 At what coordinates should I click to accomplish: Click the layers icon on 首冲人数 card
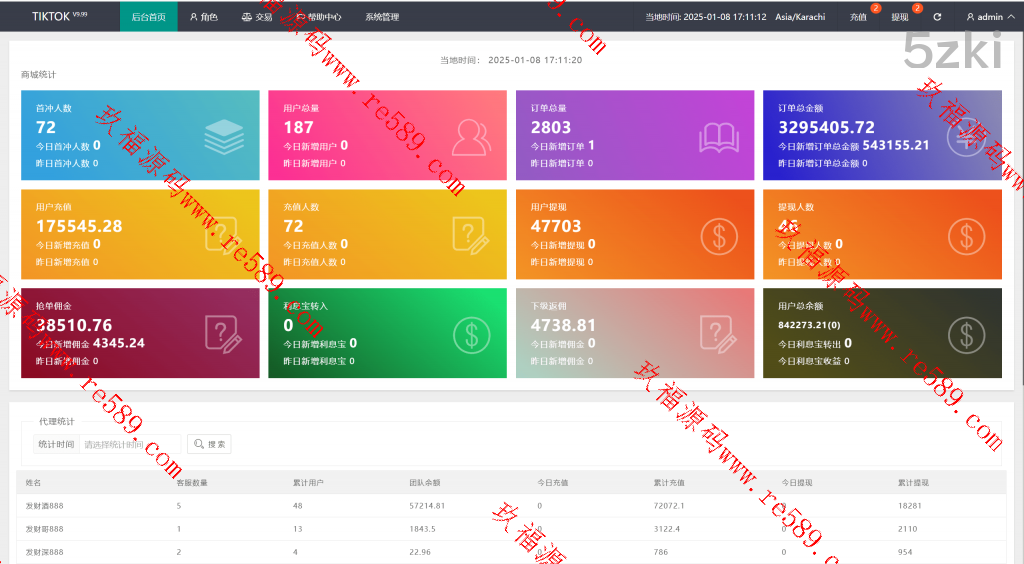pos(224,136)
